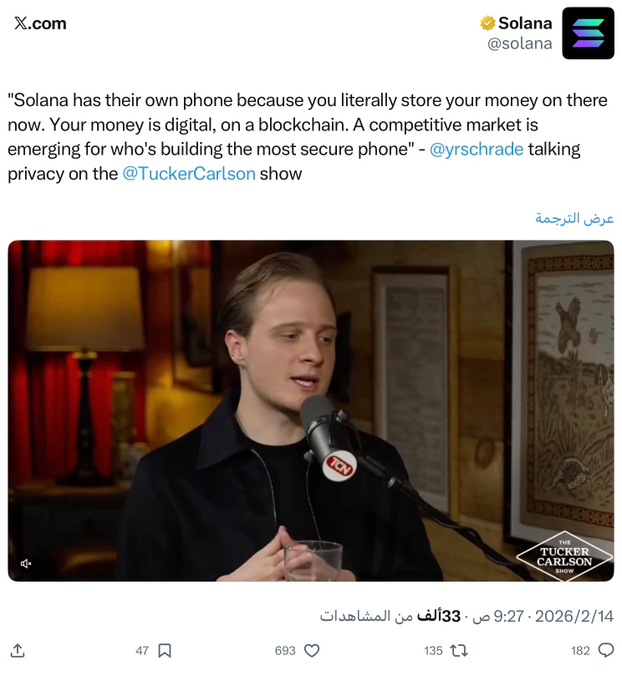Viewport: 622px width, 676px height.
Task: Open the @solana handle
Action: tap(520, 44)
